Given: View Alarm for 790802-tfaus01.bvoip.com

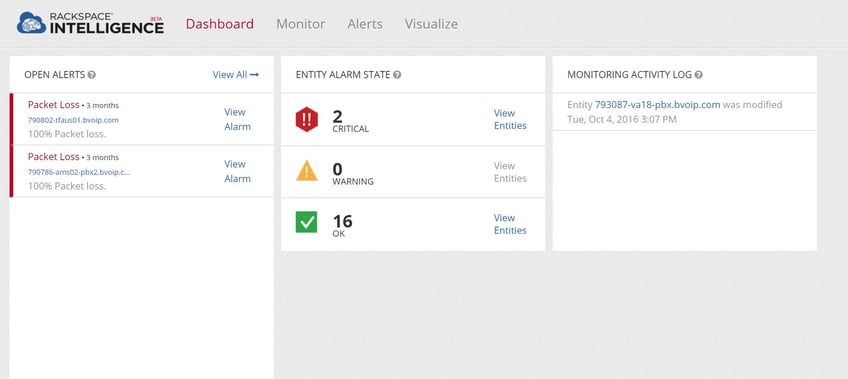Looking at the screenshot, I should (237, 119).
